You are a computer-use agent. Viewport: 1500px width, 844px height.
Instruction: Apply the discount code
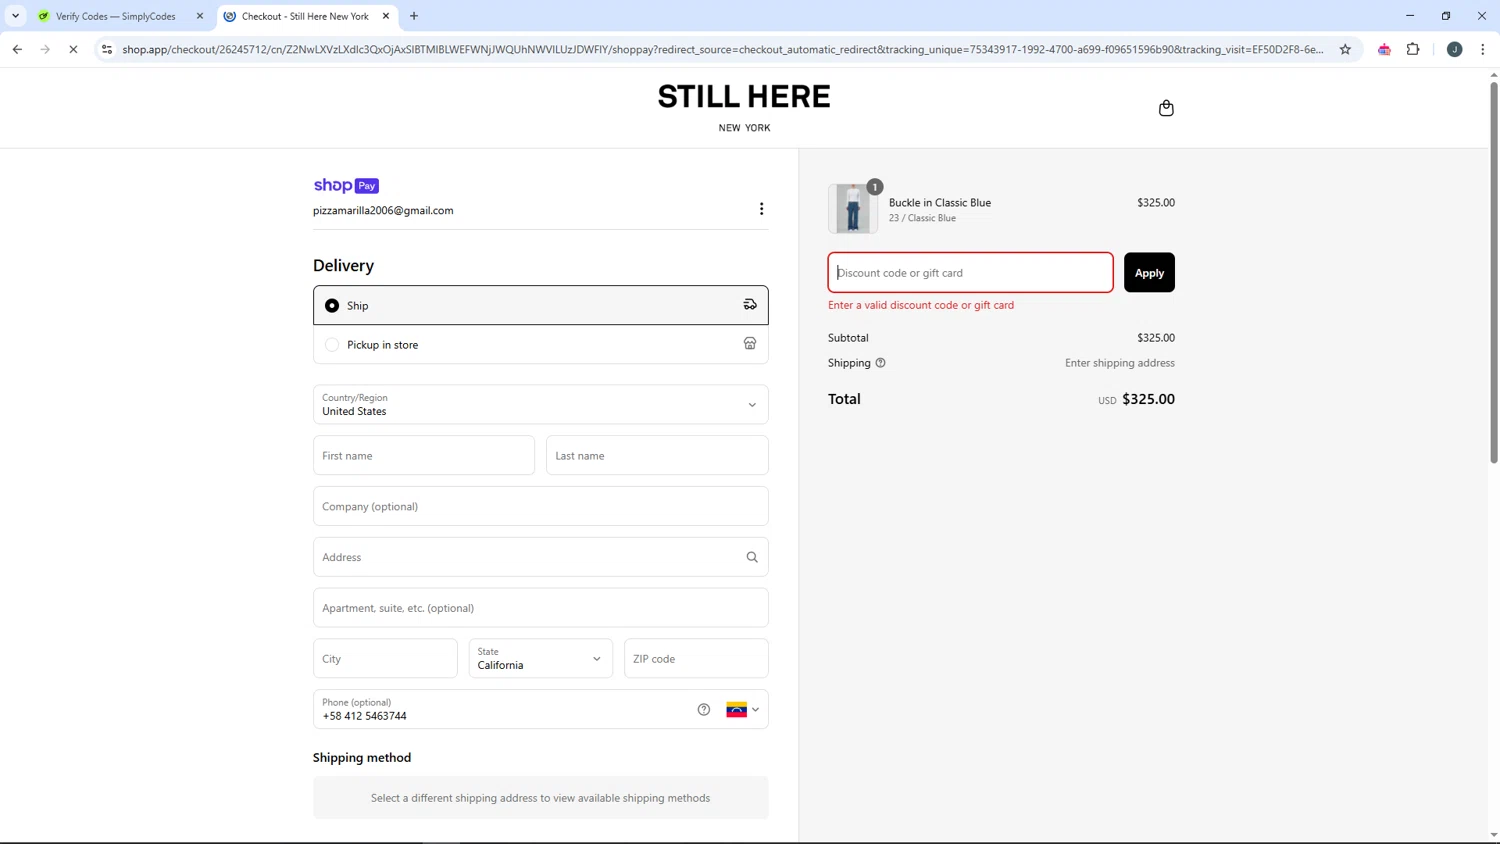pyautogui.click(x=1149, y=273)
